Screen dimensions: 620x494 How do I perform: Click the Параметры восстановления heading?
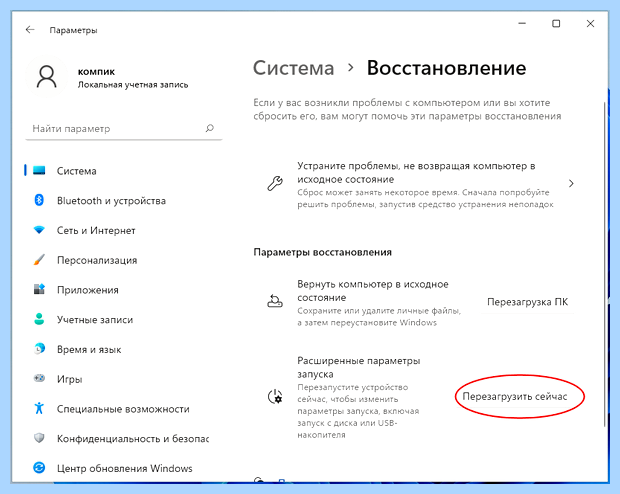pos(322,252)
